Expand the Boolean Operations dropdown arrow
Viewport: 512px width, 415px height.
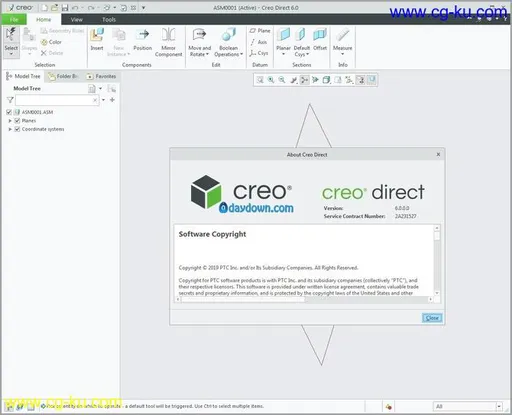[x=241, y=54]
